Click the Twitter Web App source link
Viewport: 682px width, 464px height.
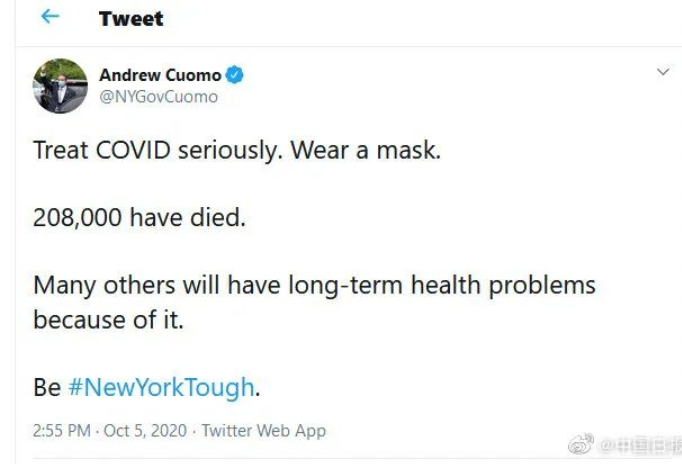tap(264, 431)
